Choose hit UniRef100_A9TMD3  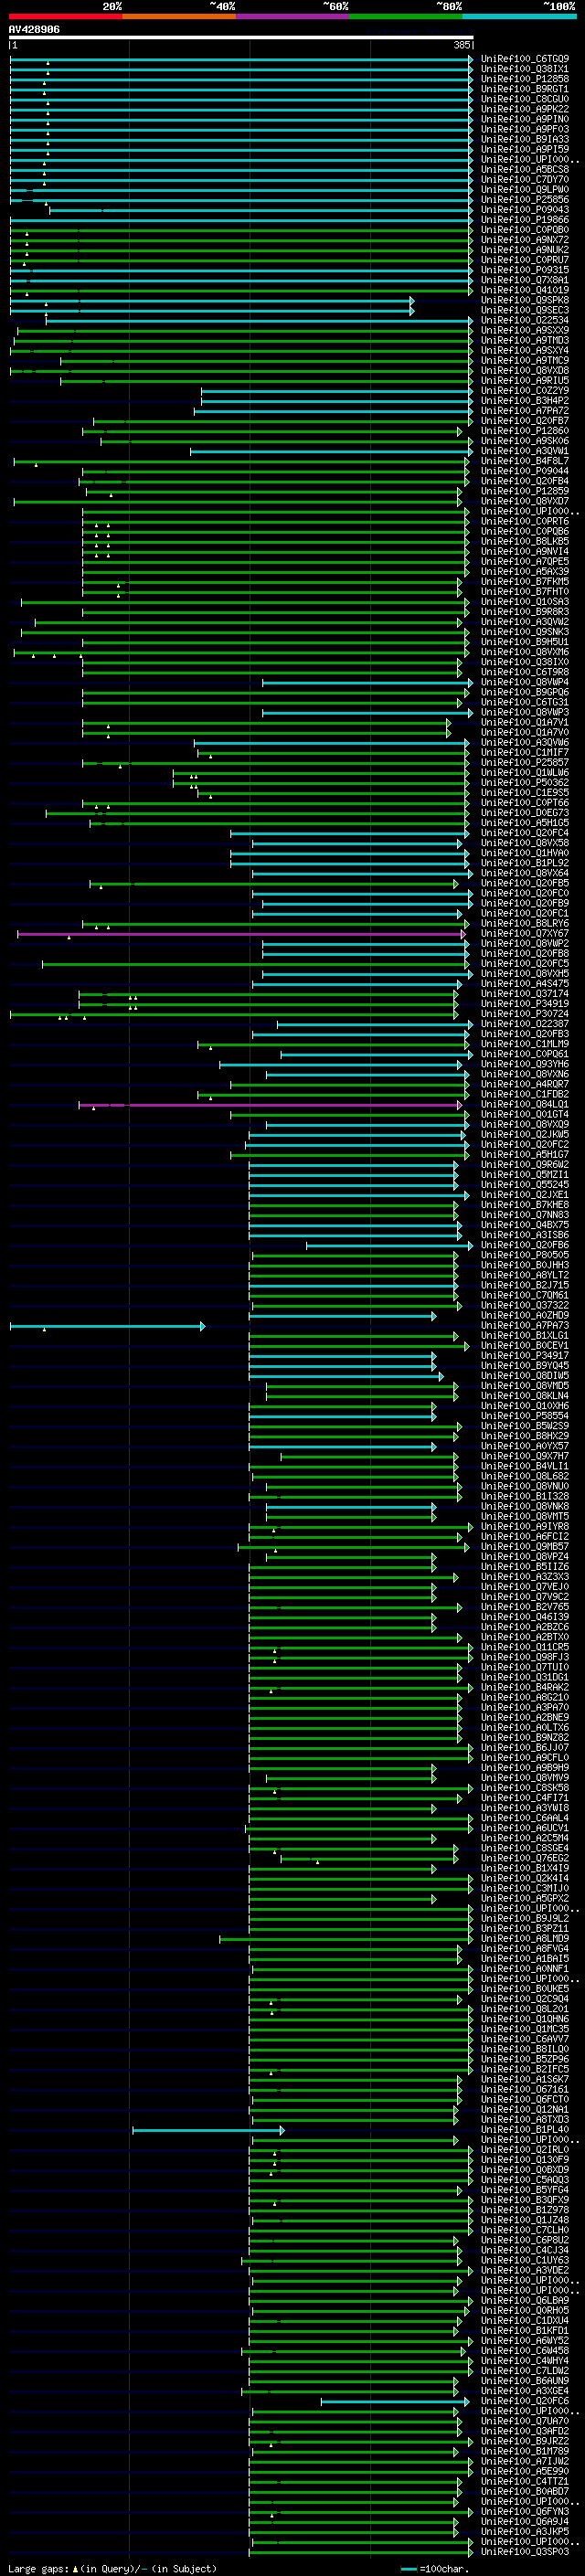[x=525, y=340]
